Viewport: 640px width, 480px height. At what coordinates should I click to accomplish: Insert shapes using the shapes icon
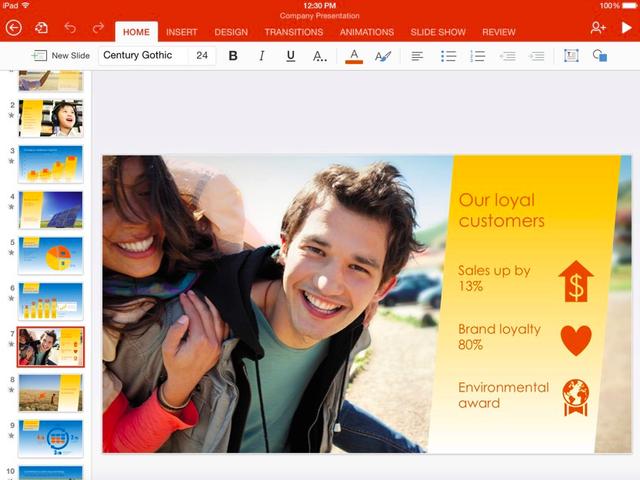(x=600, y=56)
